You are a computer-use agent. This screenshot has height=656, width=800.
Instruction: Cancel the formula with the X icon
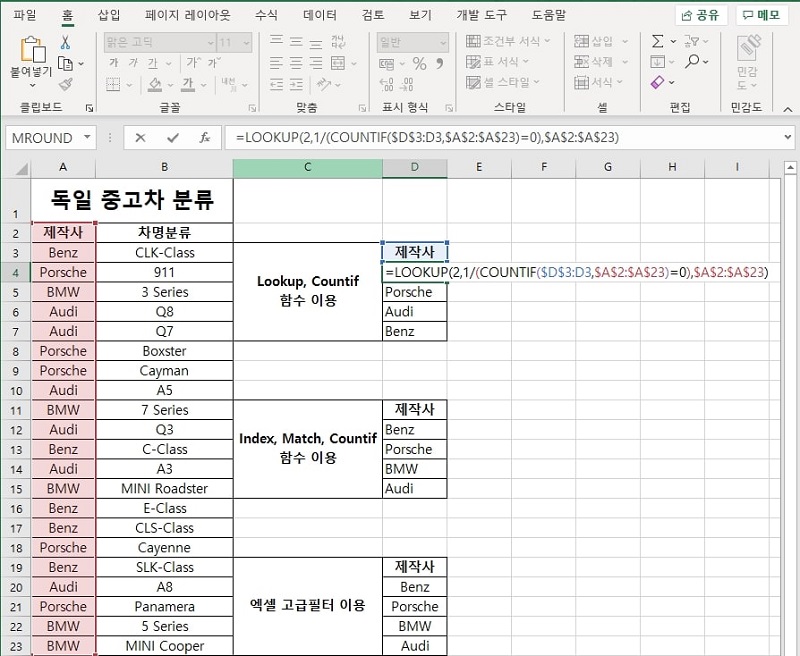click(140, 138)
